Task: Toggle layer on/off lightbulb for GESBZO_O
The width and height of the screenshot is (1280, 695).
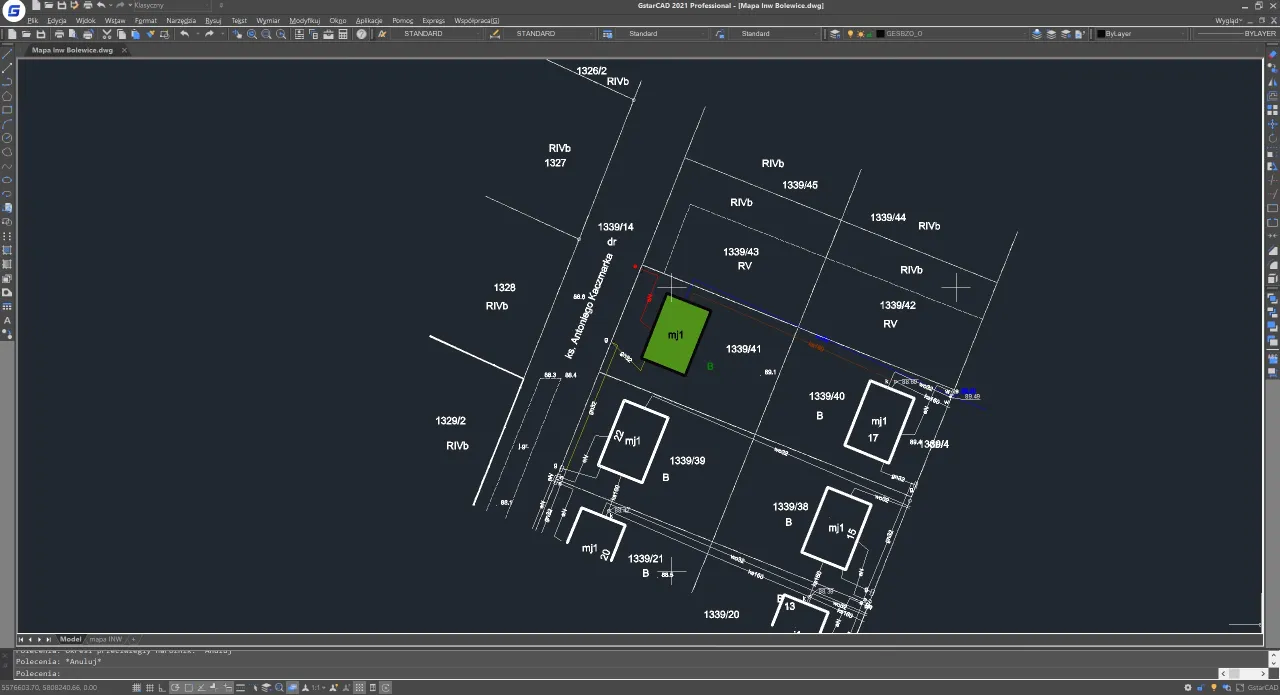Action: click(851, 34)
